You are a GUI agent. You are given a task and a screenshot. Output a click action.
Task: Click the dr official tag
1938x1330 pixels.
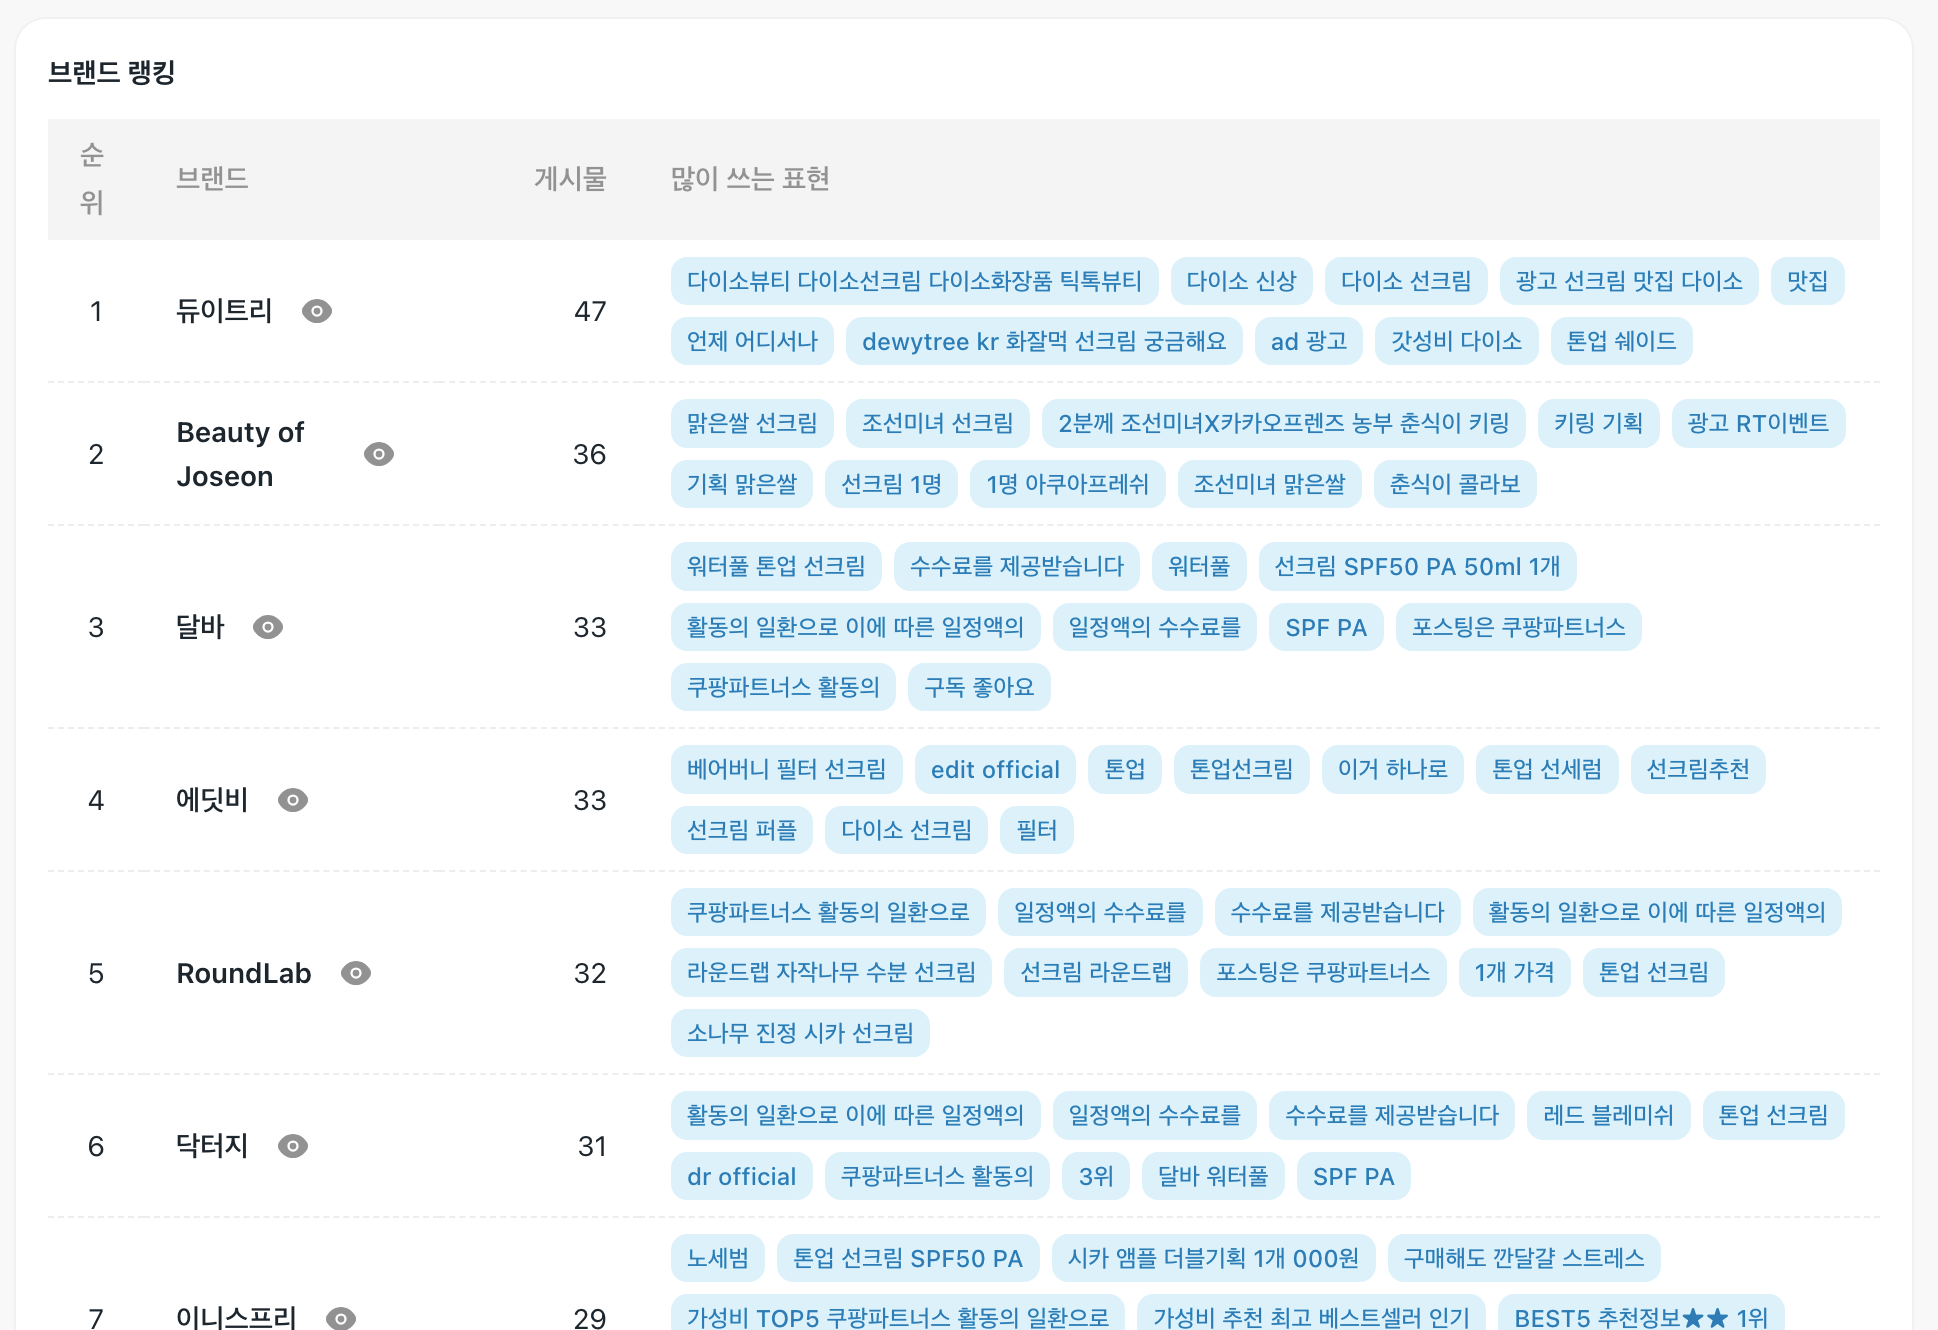click(742, 1176)
